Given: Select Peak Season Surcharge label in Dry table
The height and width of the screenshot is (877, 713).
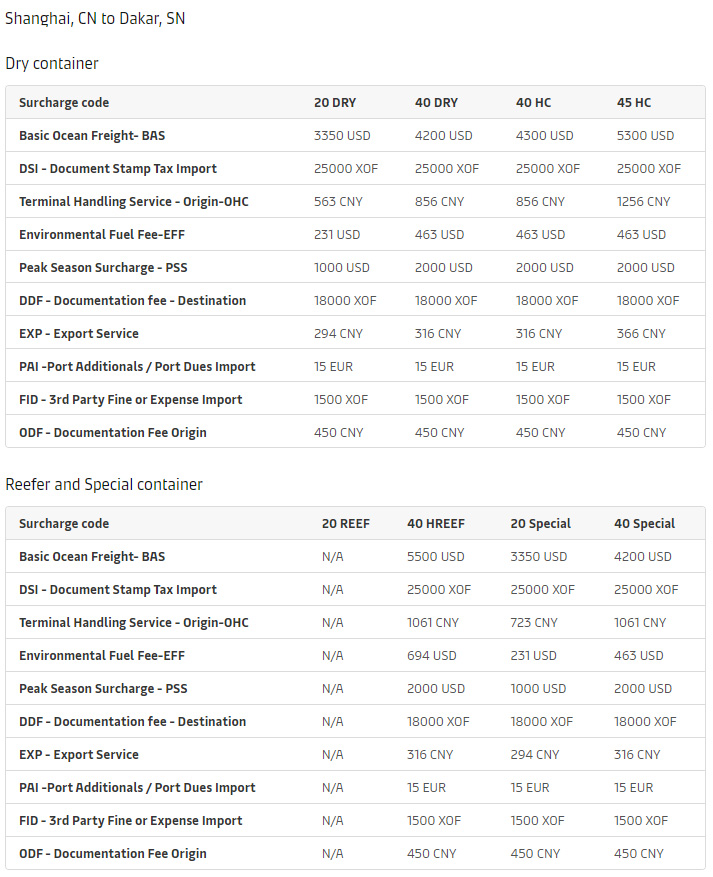Looking at the screenshot, I should 103,267.
